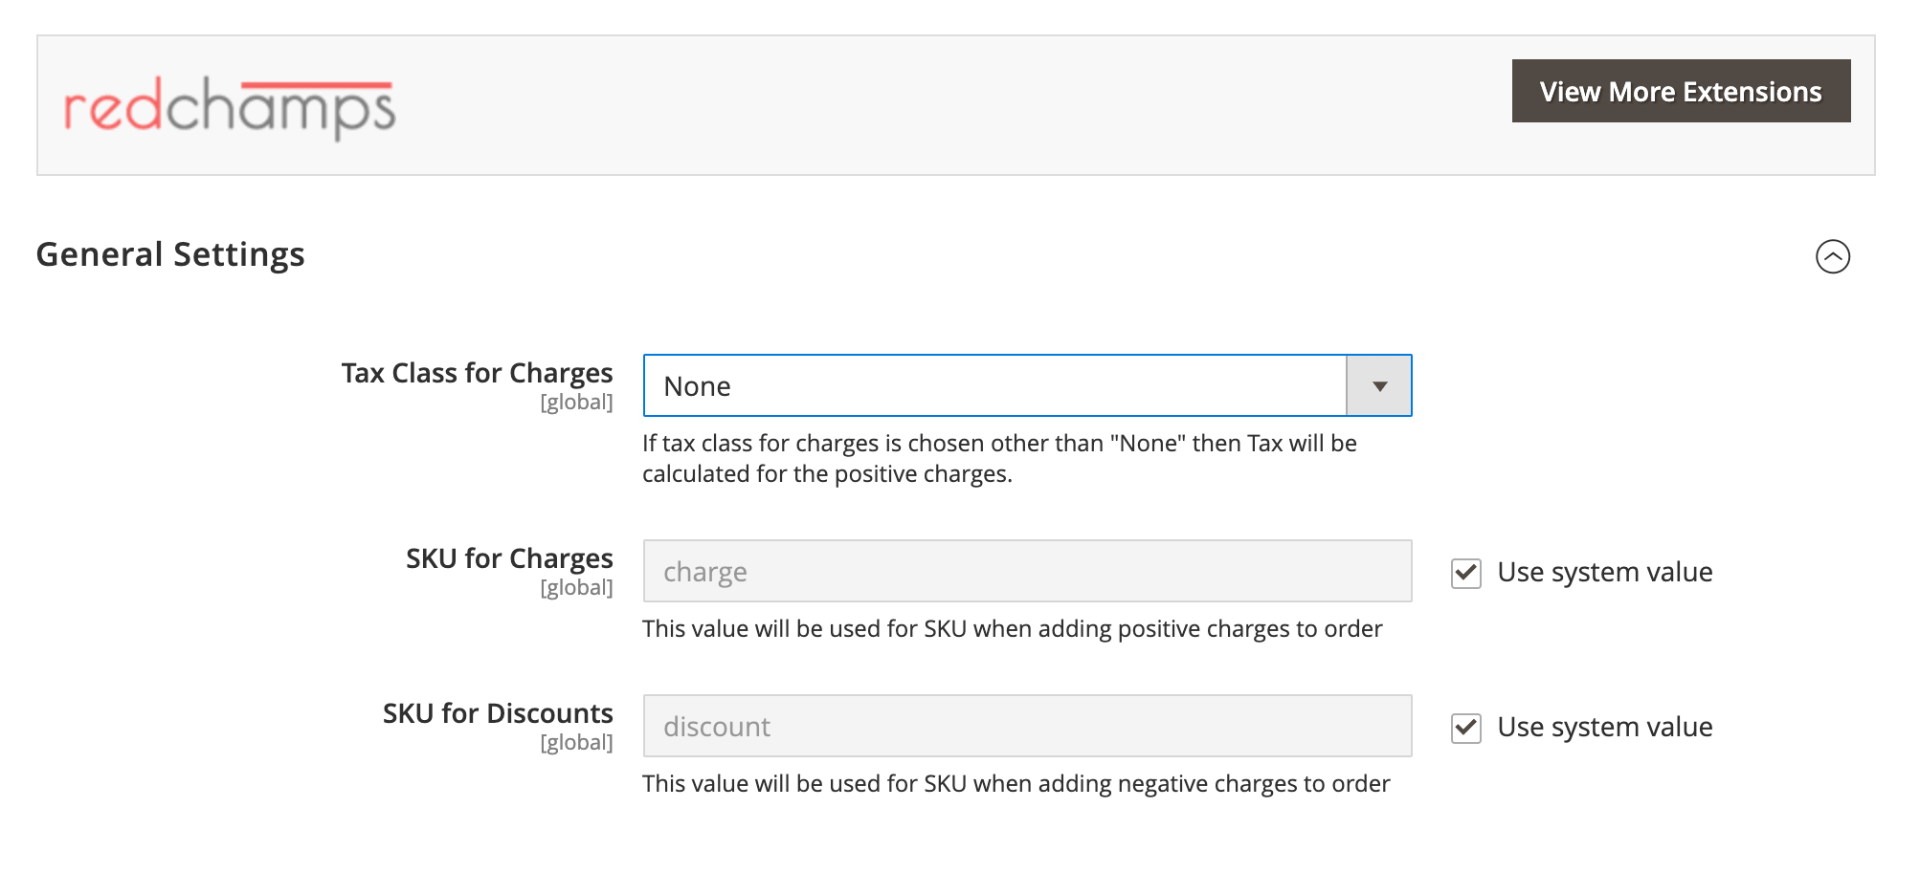1920x895 pixels.
Task: Click the Tax Class dropdown arrow
Action: (1379, 386)
